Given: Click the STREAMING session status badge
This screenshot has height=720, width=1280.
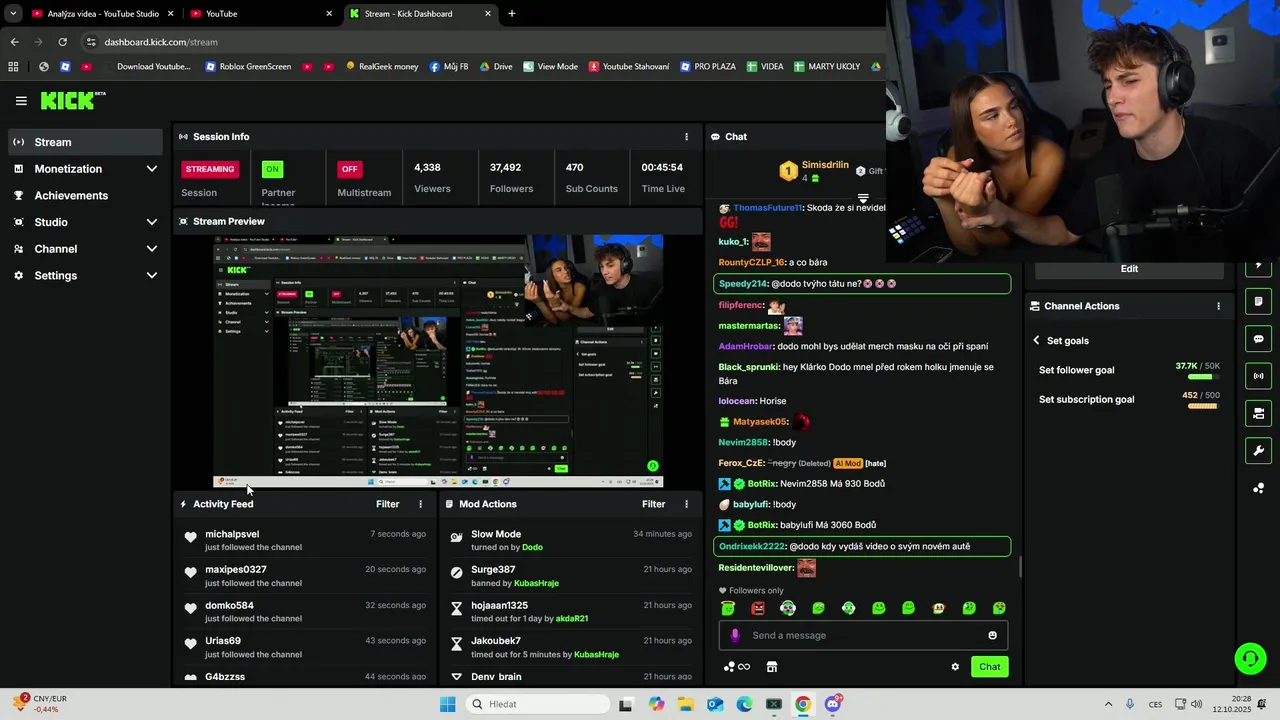Looking at the screenshot, I should (210, 169).
